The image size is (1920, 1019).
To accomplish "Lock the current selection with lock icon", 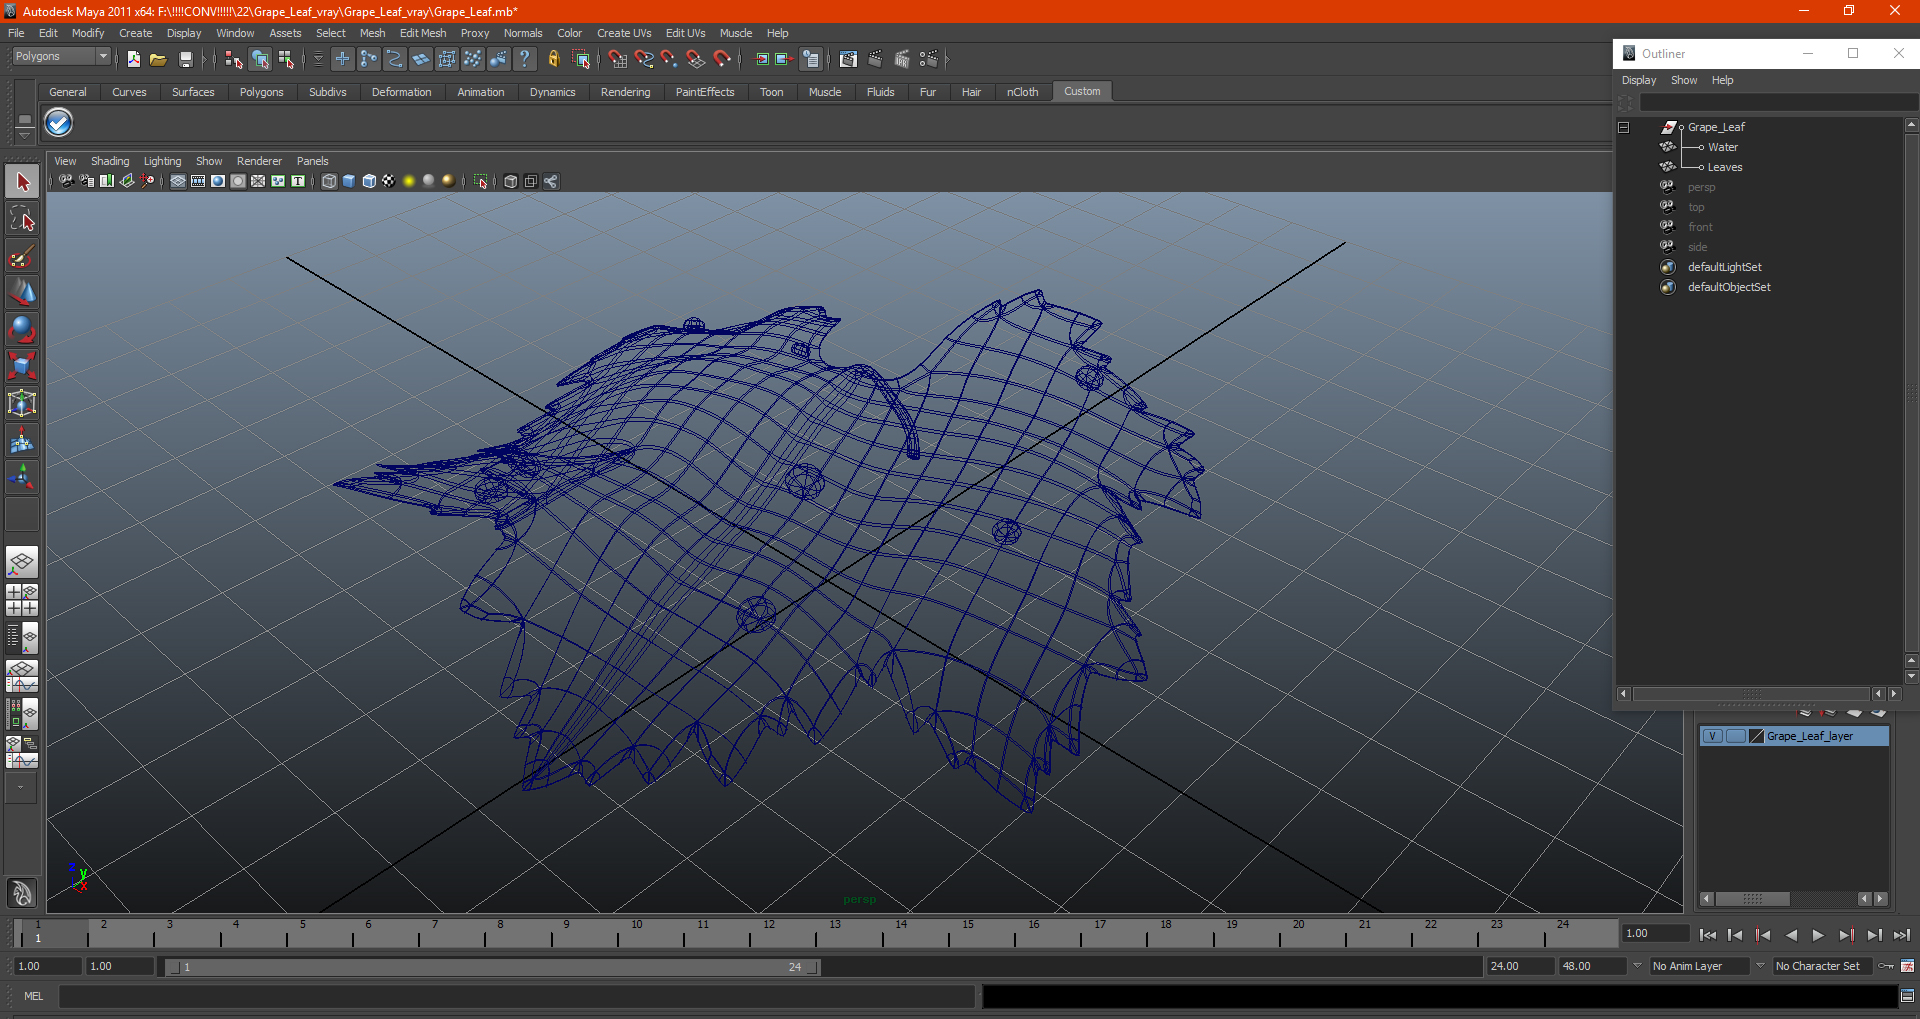I will [x=553, y=59].
